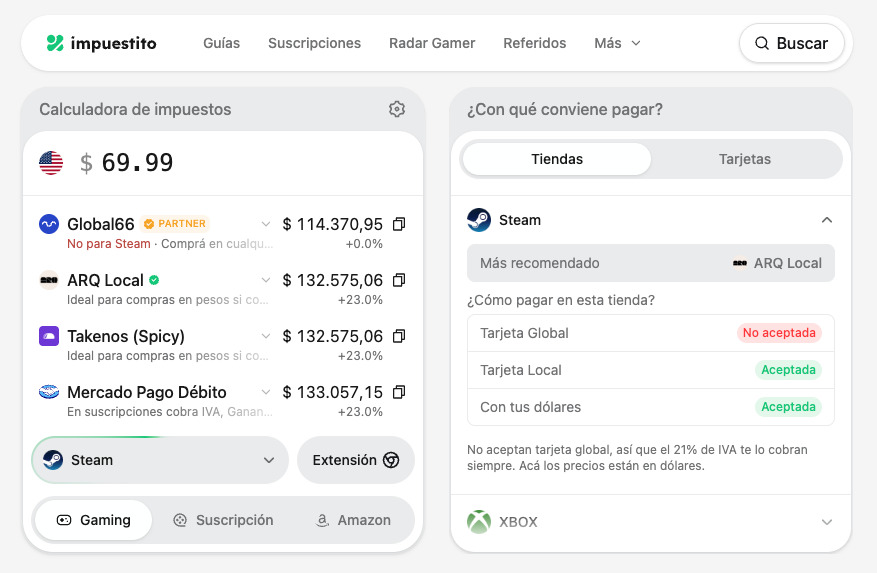Click Steam logo in store selector

tap(53, 460)
